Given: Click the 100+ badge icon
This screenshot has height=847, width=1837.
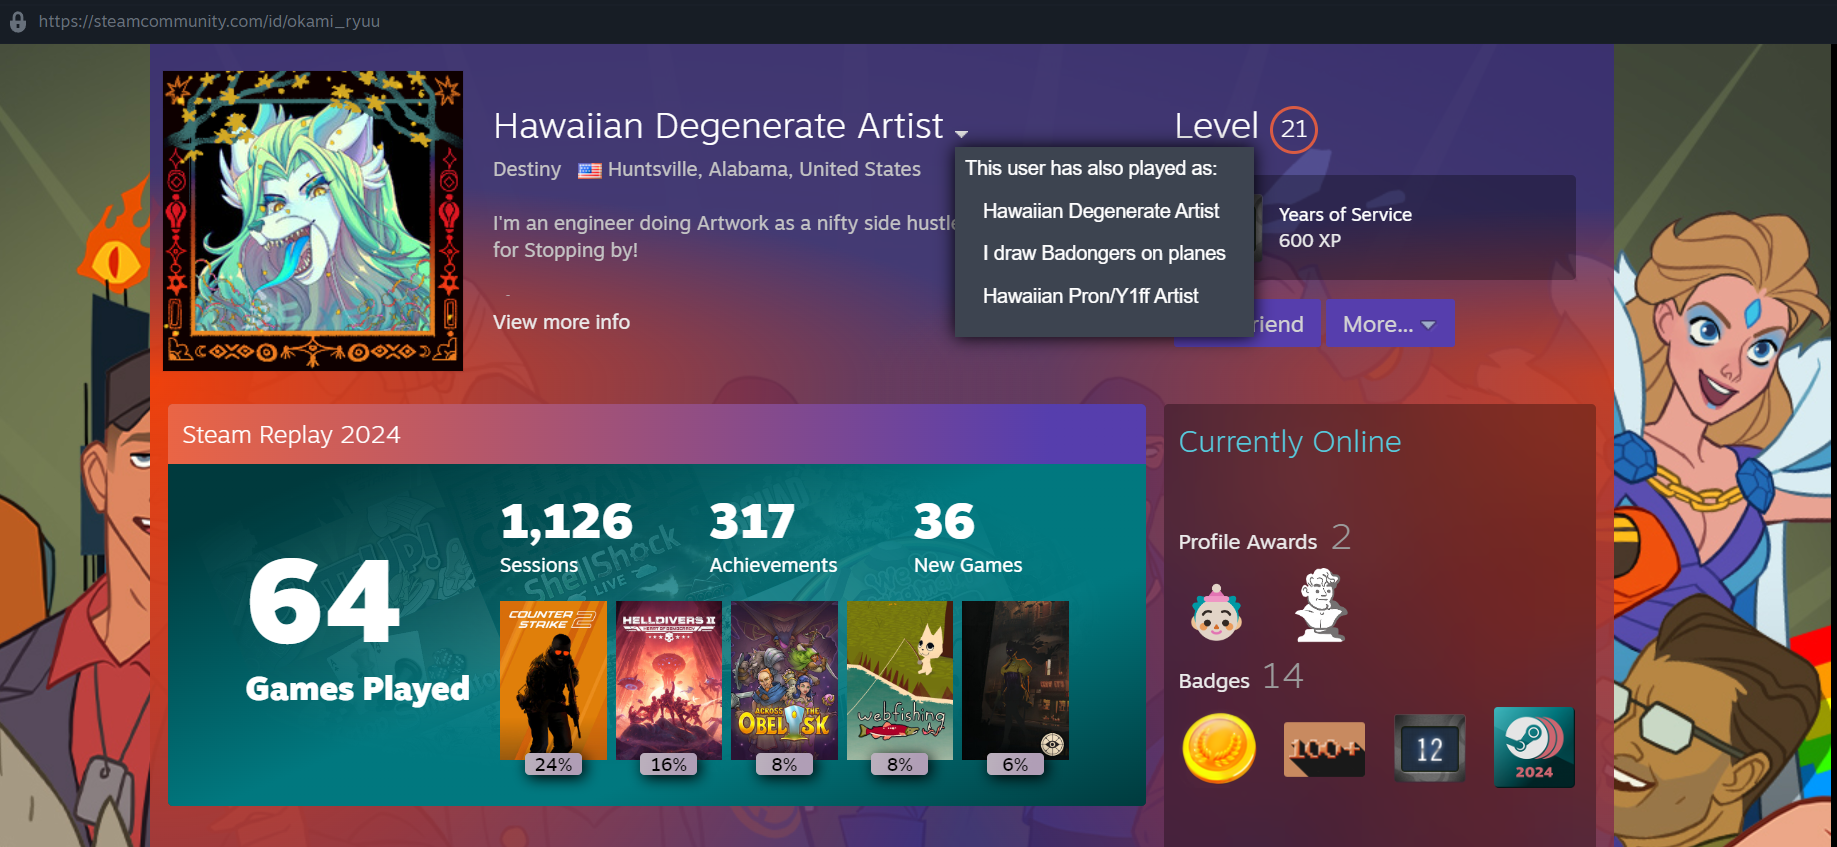Looking at the screenshot, I should (1324, 749).
